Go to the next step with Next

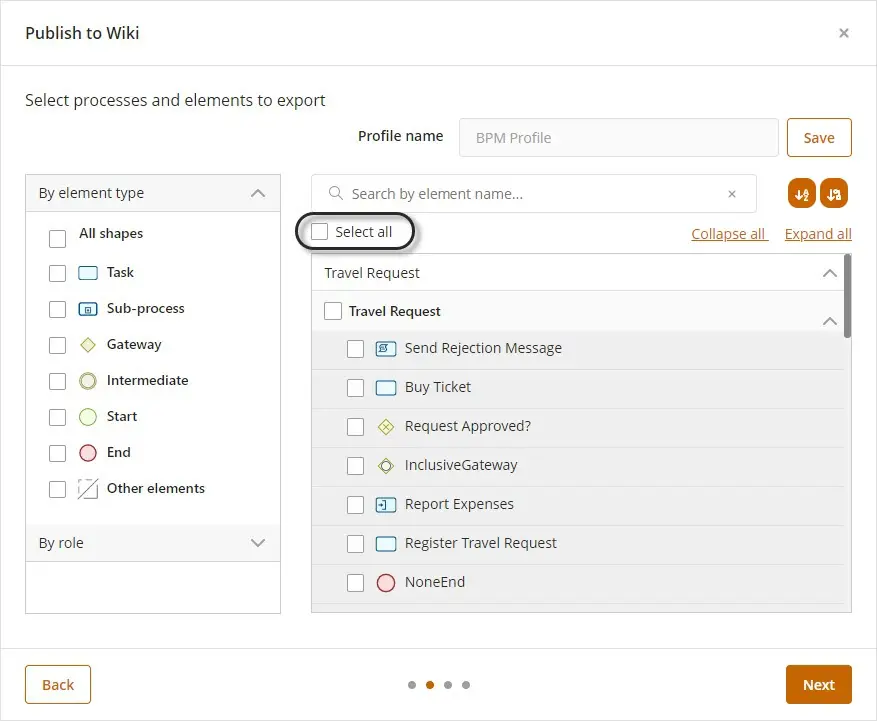818,684
